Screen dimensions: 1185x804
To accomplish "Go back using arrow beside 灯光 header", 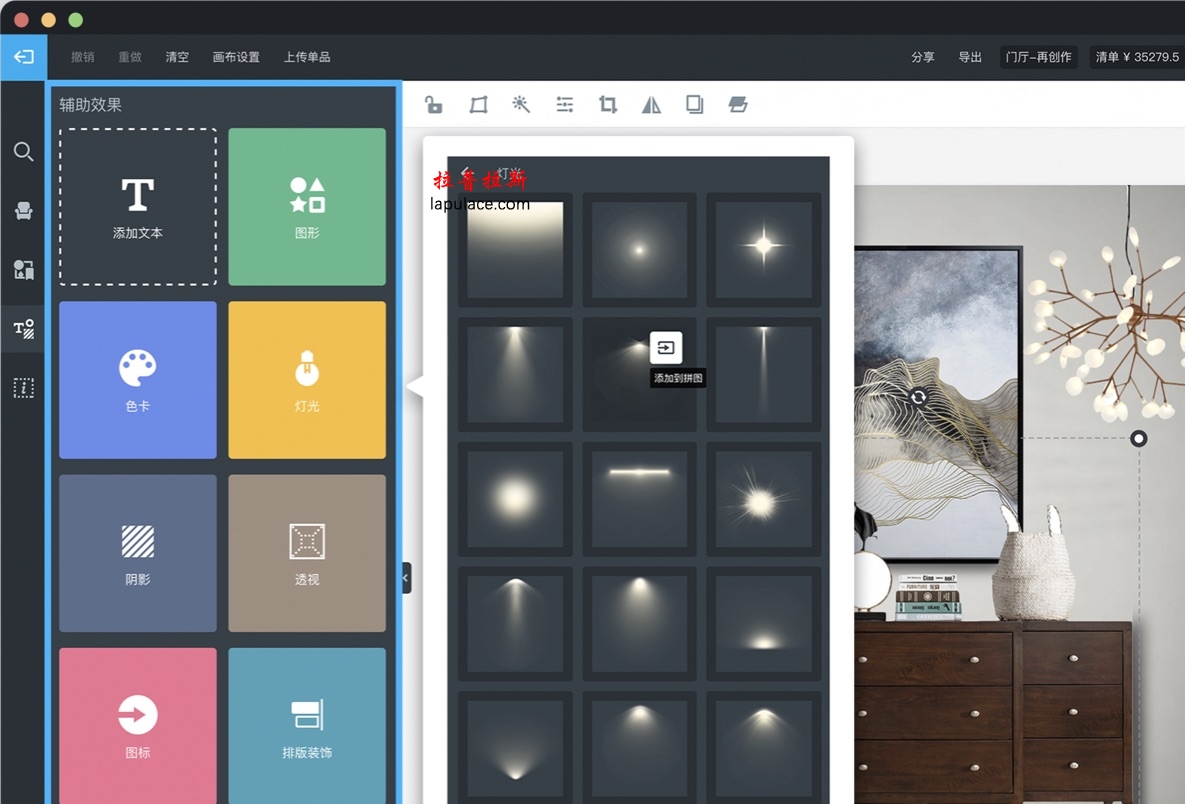I will click(466, 172).
